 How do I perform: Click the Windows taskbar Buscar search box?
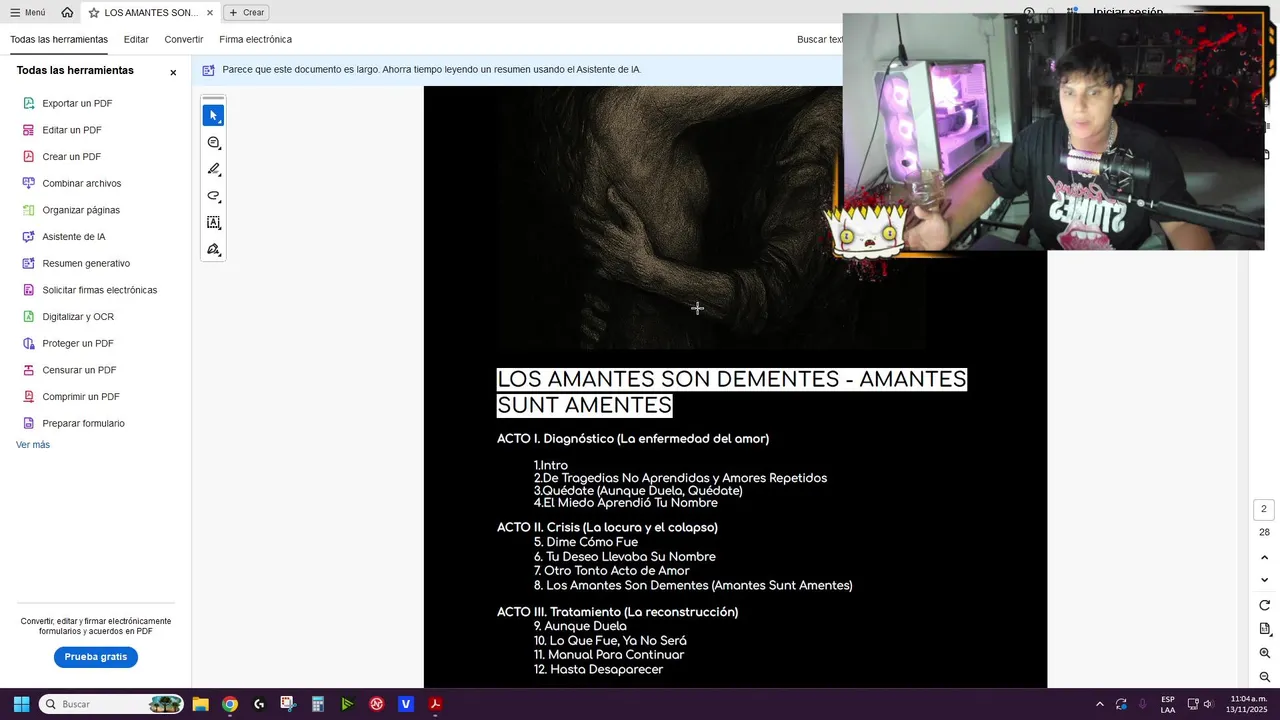(x=112, y=704)
